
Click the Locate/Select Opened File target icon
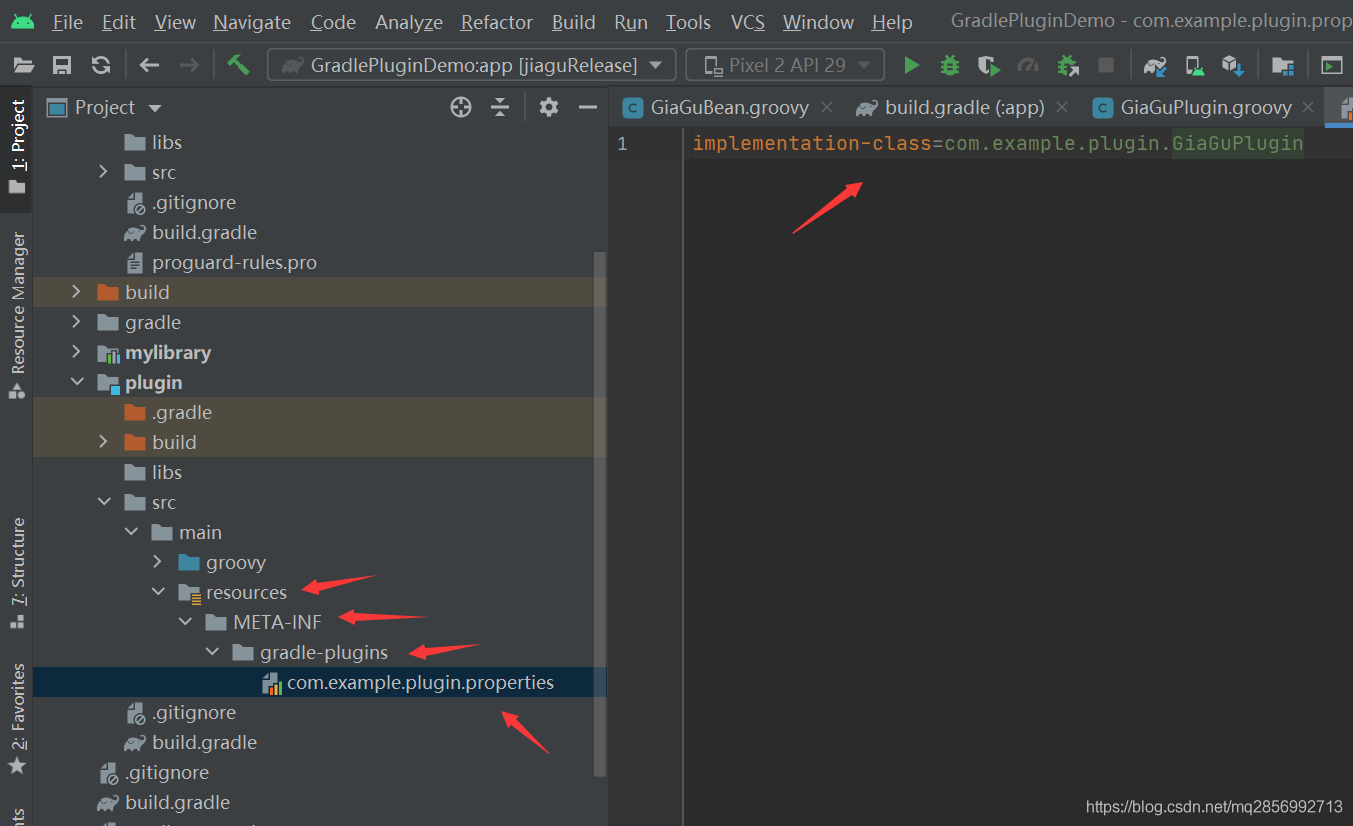click(x=461, y=108)
